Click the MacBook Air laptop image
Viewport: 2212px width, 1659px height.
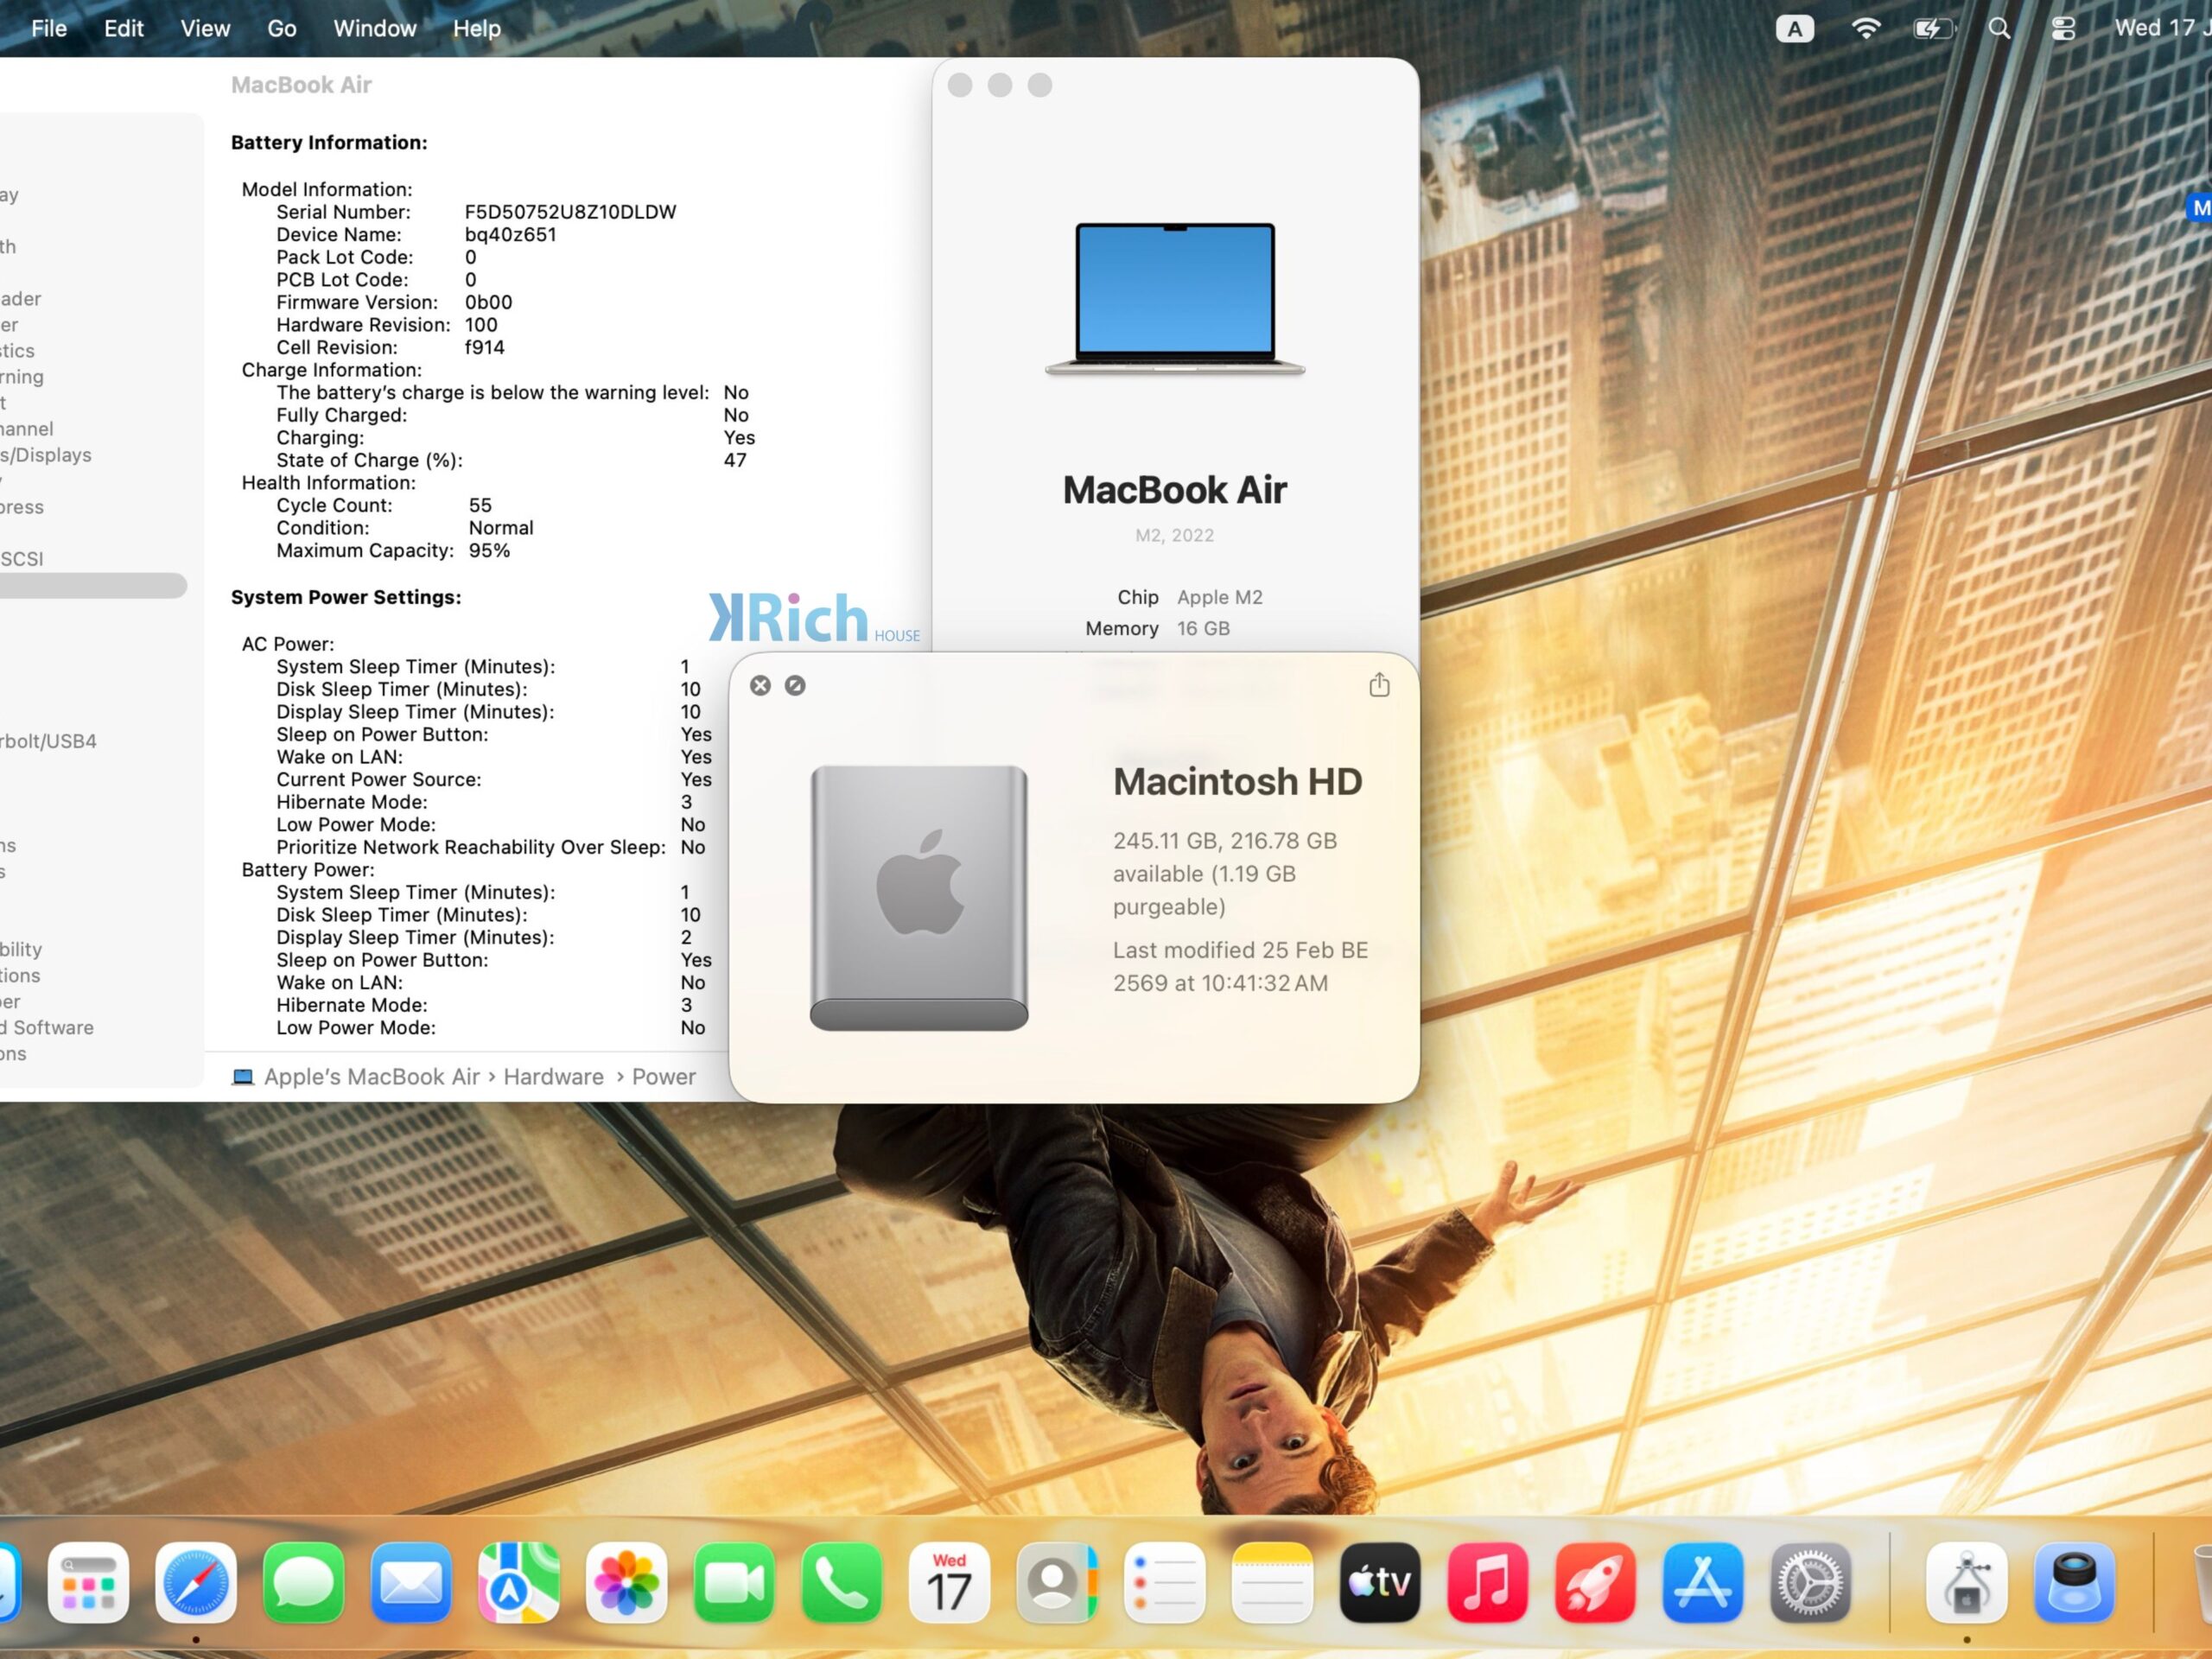point(1175,299)
